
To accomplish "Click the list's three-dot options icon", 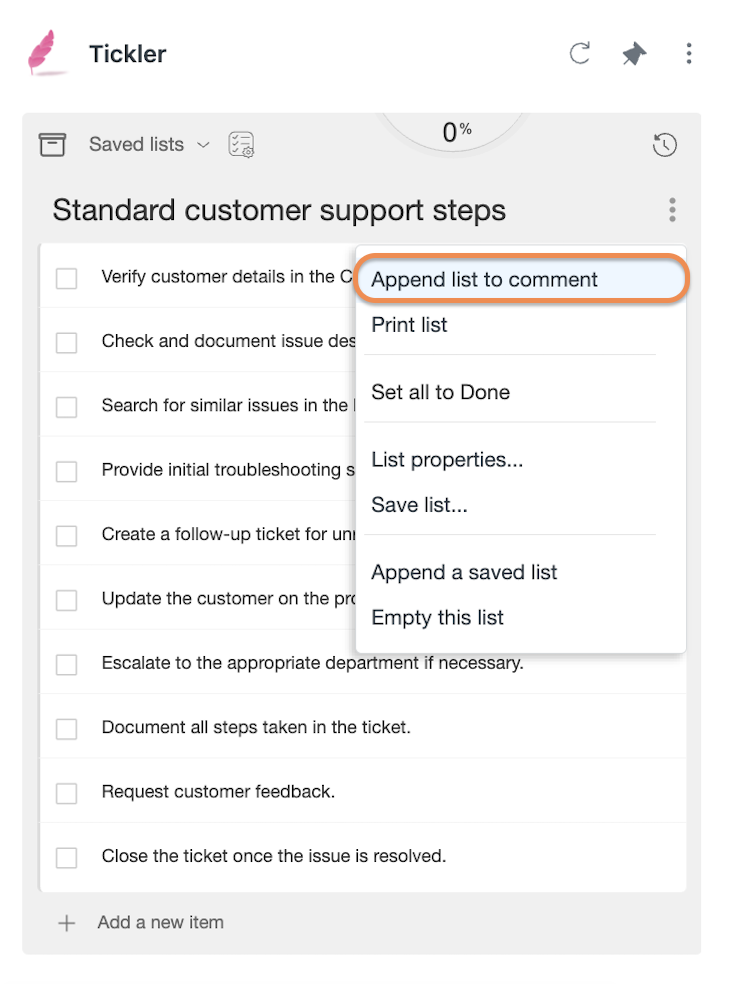I will [x=672, y=210].
